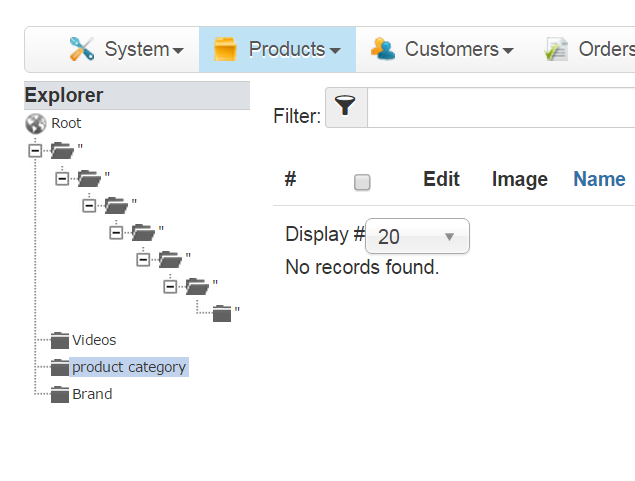Viewport: 635px width, 481px height.
Task: Open the Products dropdown menu
Action: tap(294, 49)
